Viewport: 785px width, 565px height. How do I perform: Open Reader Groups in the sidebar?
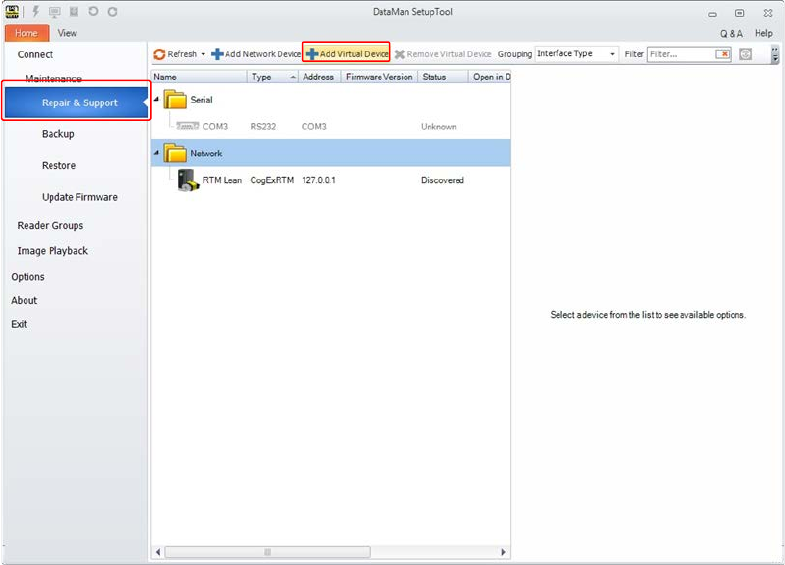pos(50,225)
